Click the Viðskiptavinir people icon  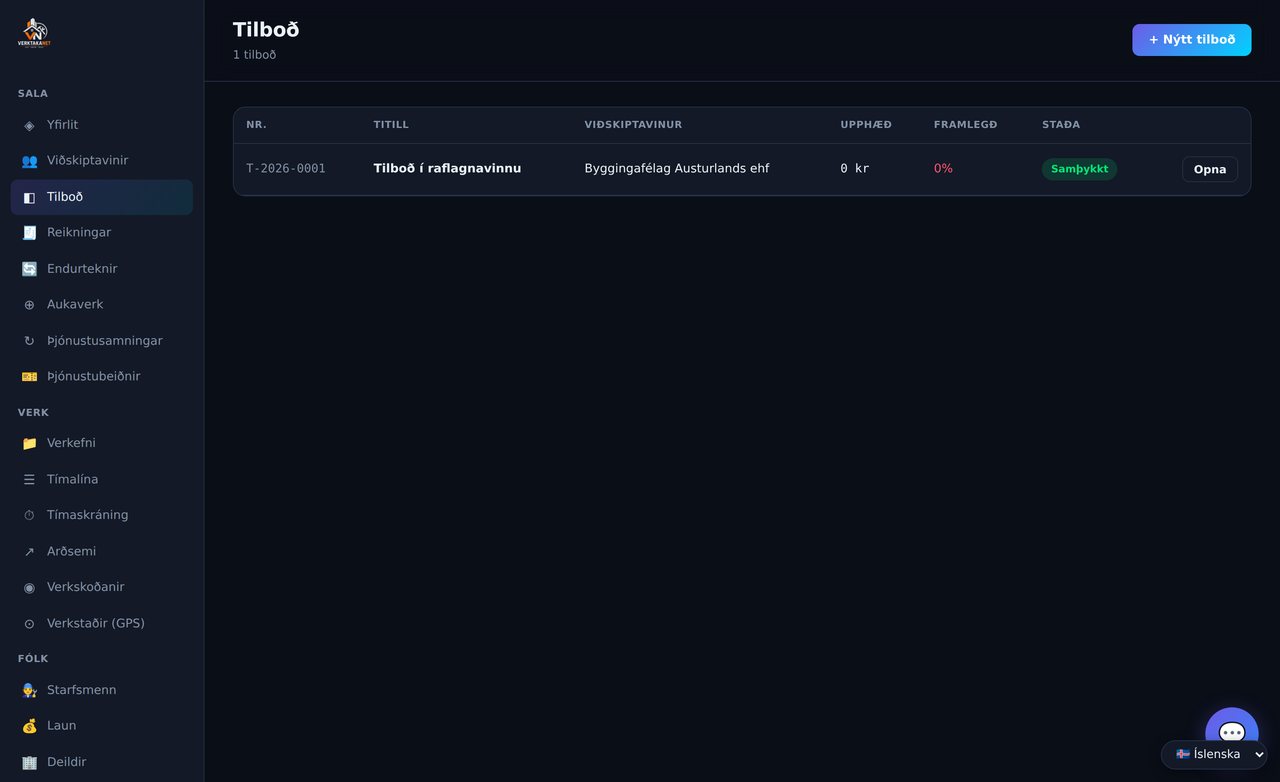29,161
